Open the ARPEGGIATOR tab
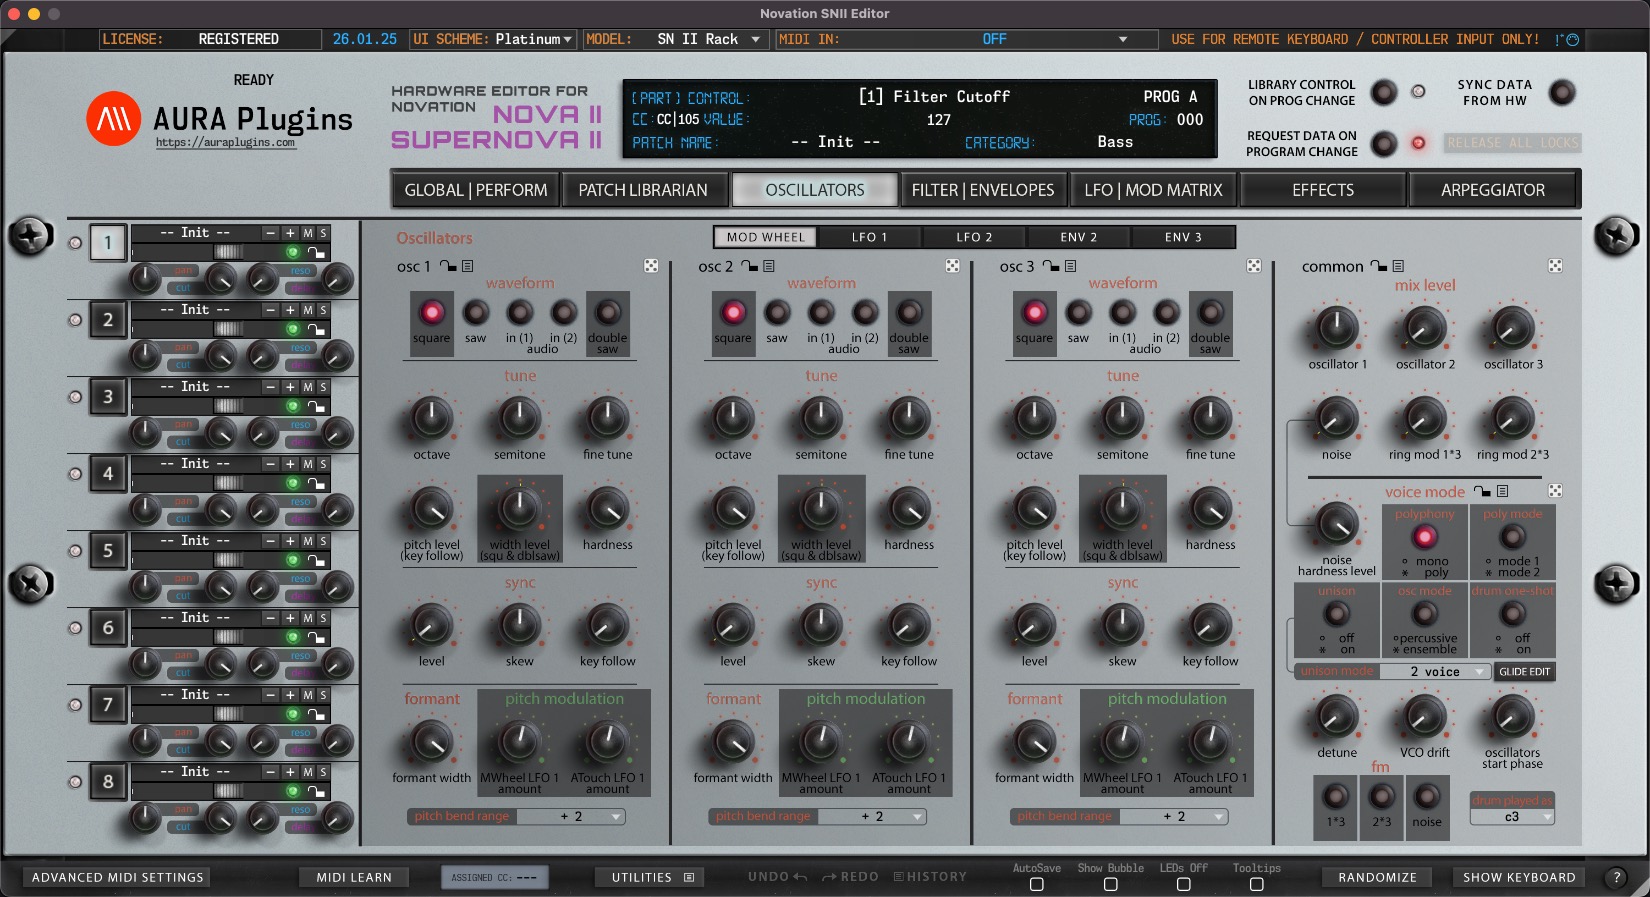This screenshot has width=1650, height=897. (x=1492, y=190)
